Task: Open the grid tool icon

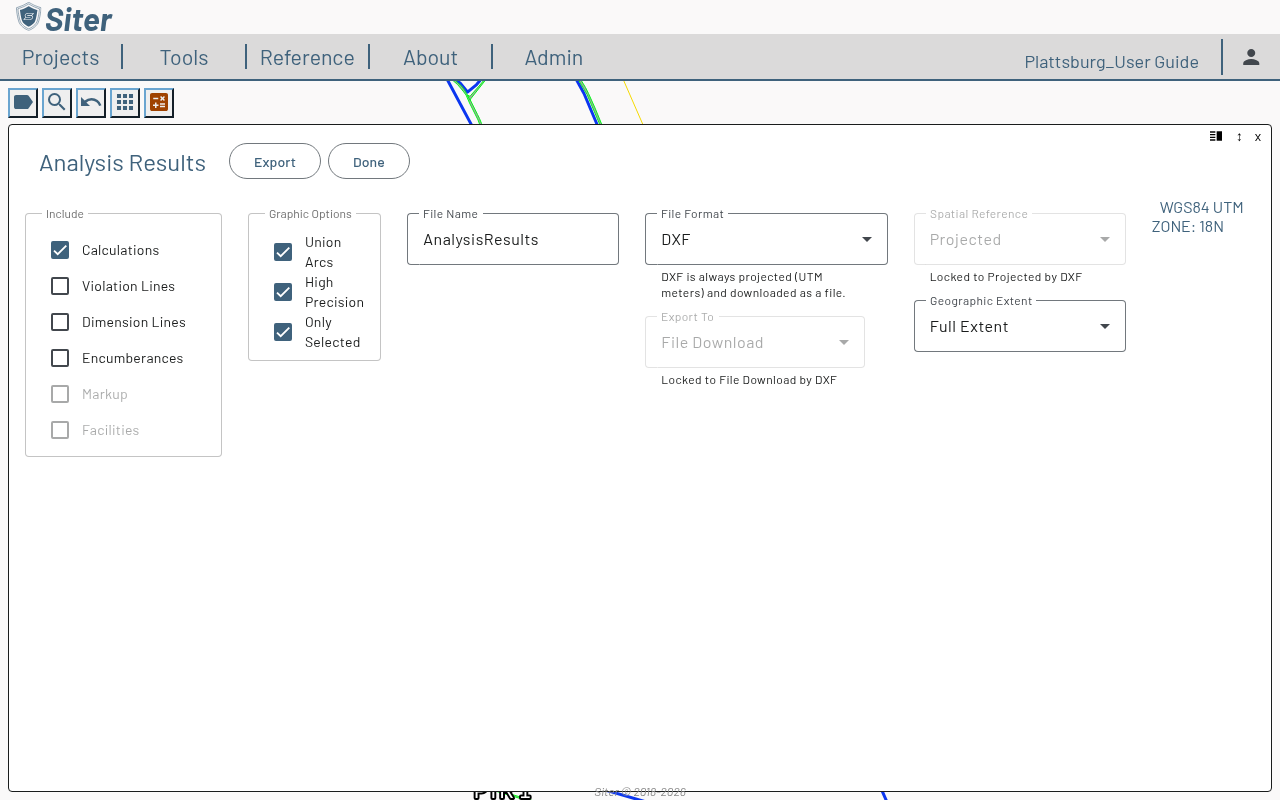Action: point(125,102)
